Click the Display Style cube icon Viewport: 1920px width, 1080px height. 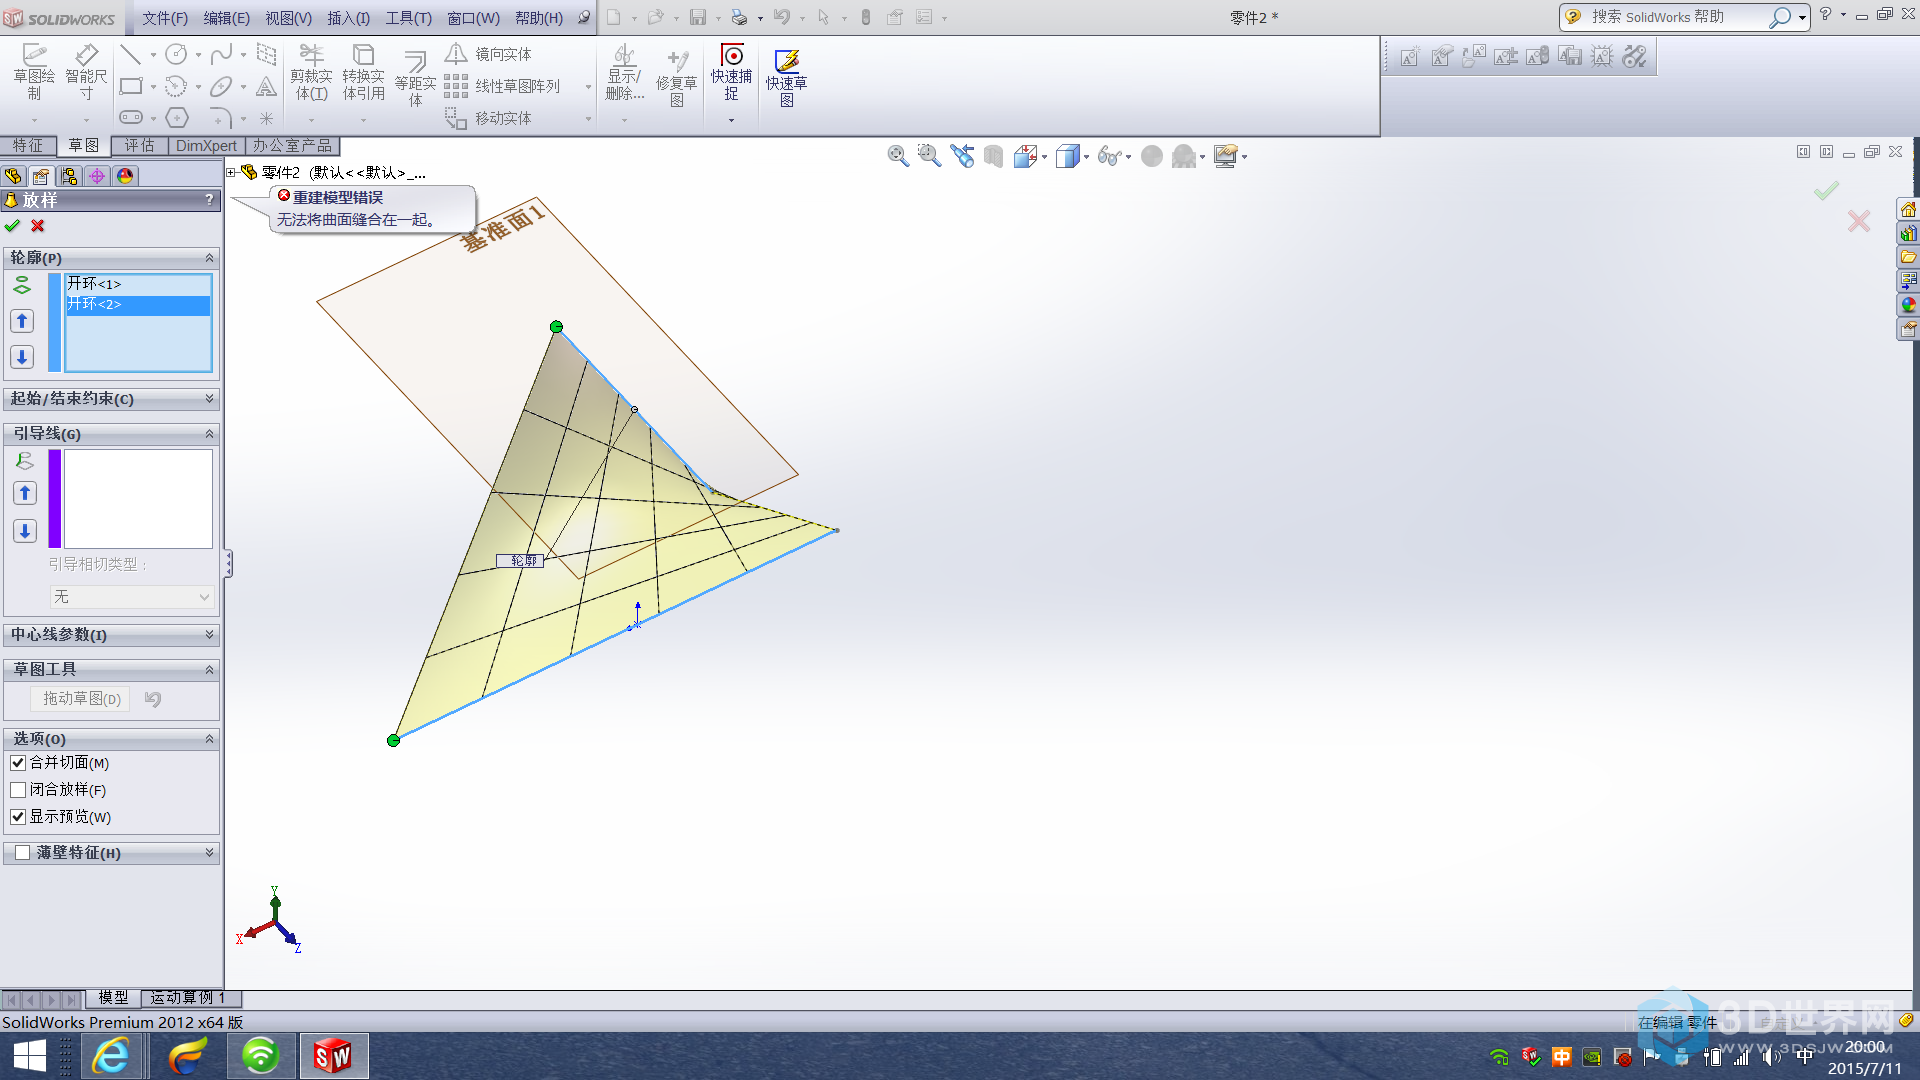point(1068,156)
